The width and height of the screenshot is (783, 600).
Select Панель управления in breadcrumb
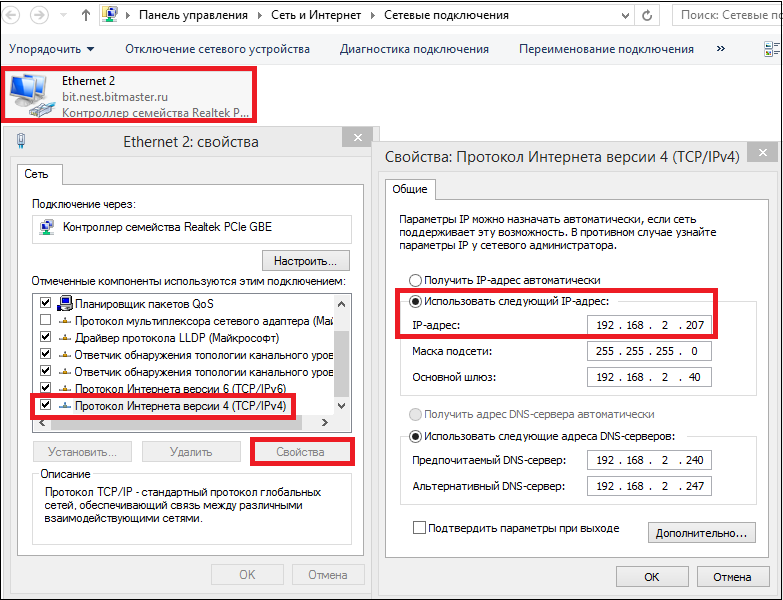[x=193, y=15]
